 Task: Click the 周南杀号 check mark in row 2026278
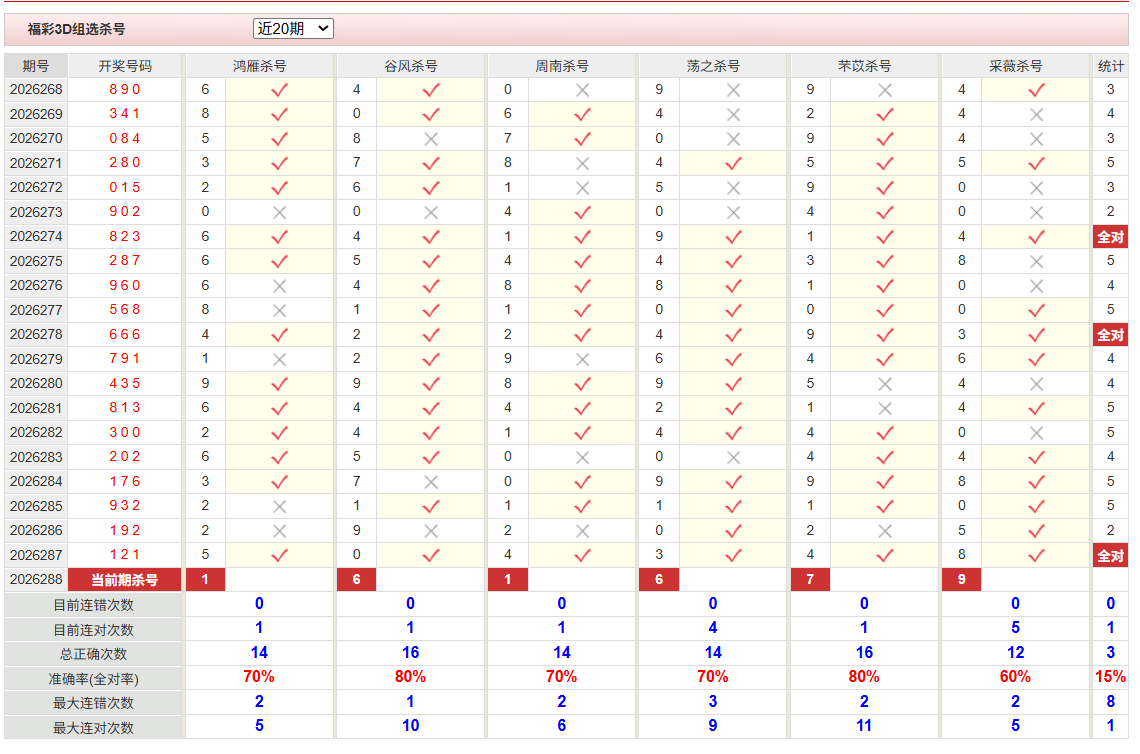tap(582, 334)
